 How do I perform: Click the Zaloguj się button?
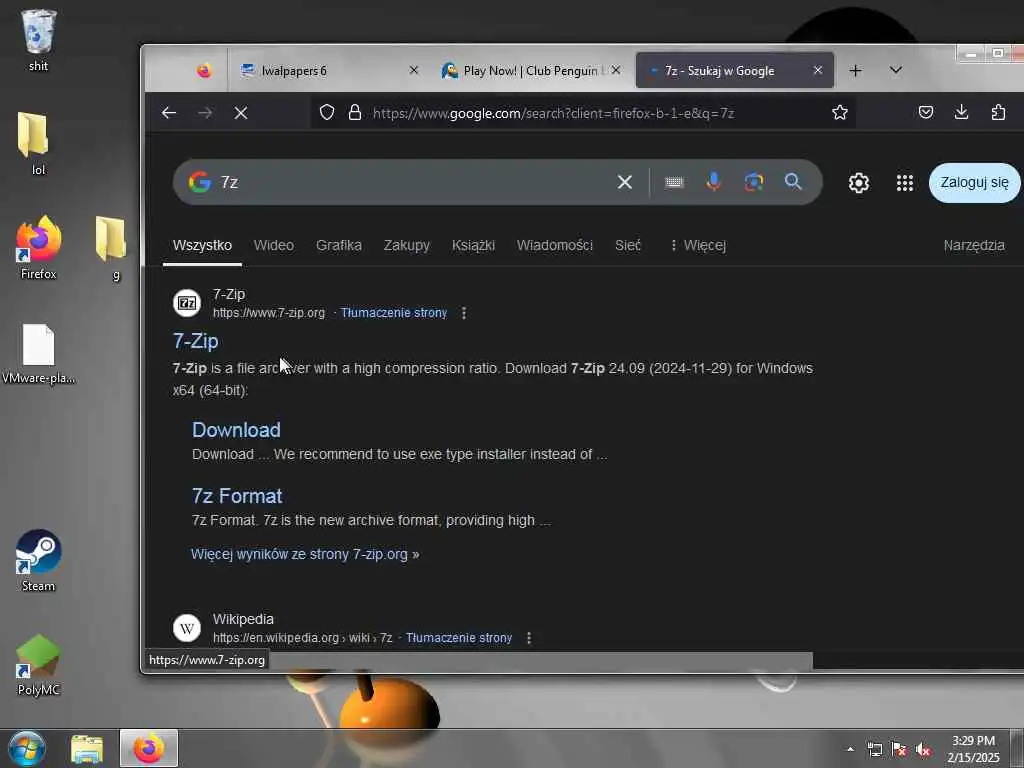[974, 183]
